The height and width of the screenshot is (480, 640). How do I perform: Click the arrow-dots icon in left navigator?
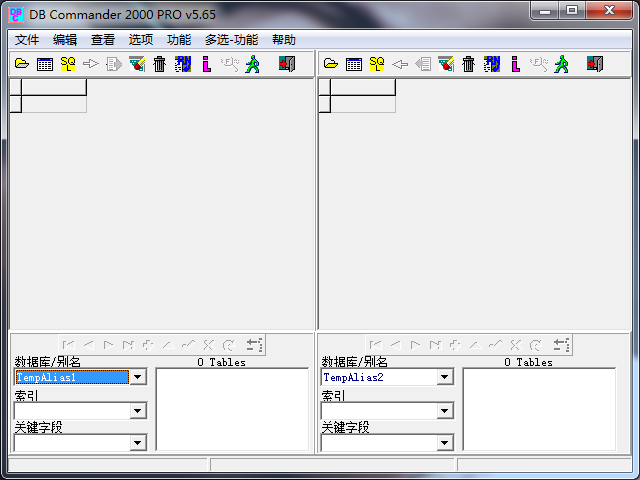pyautogui.click(x=254, y=345)
